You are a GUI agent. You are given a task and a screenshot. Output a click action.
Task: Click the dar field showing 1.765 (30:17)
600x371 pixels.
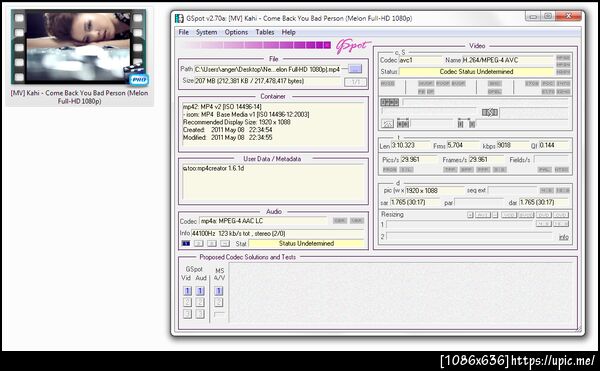(544, 202)
